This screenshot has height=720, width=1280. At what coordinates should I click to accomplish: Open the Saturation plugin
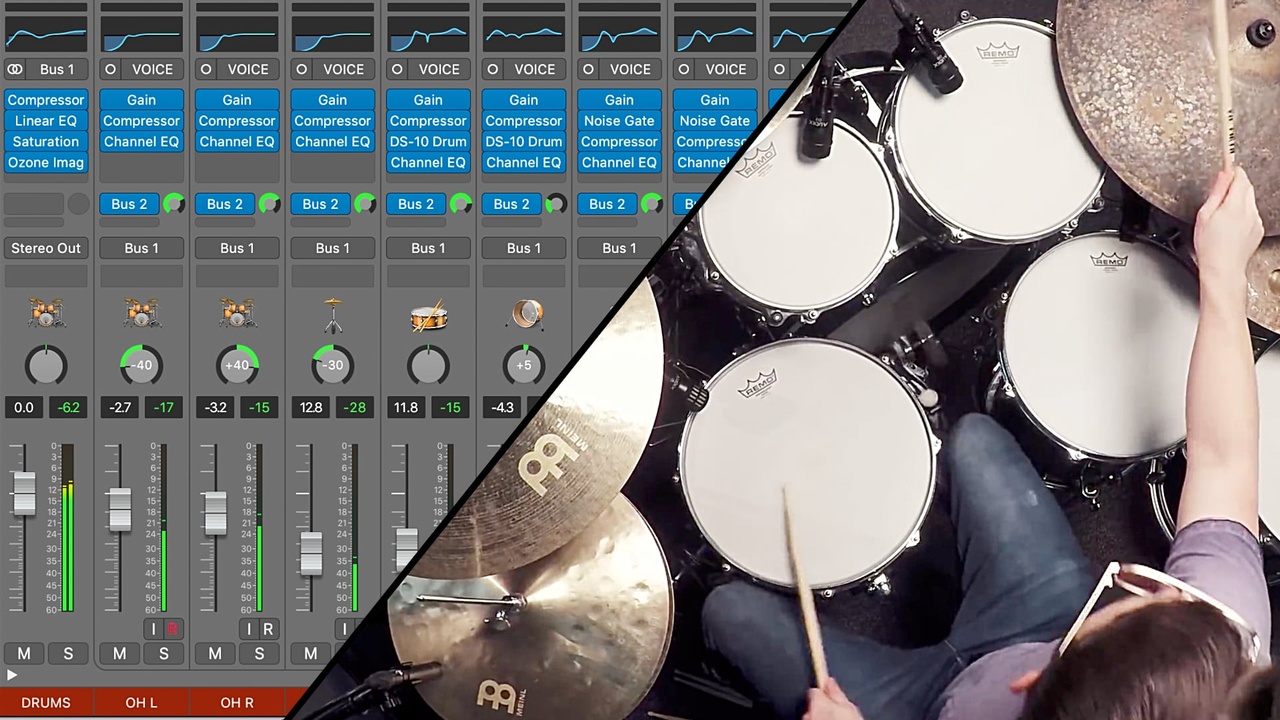tap(46, 142)
